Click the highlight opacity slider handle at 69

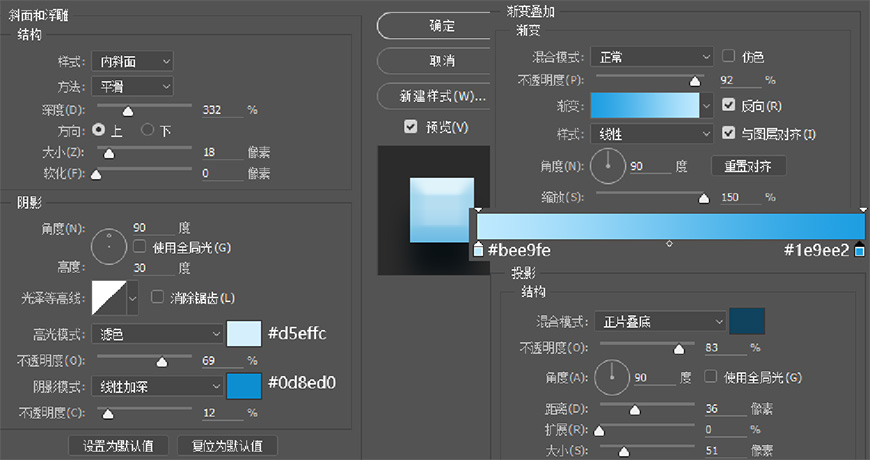[x=161, y=362]
